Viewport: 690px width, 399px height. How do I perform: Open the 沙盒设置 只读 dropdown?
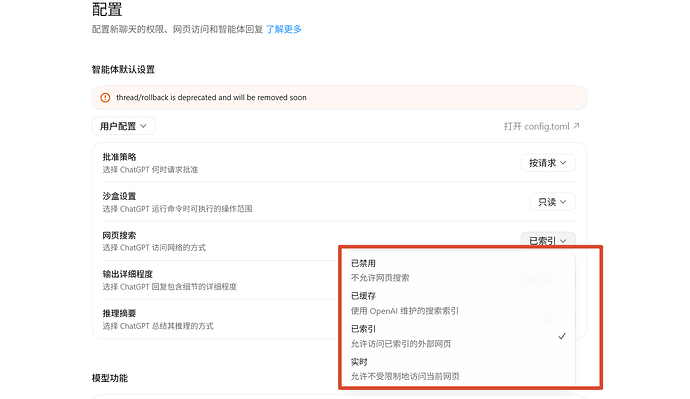tap(553, 202)
